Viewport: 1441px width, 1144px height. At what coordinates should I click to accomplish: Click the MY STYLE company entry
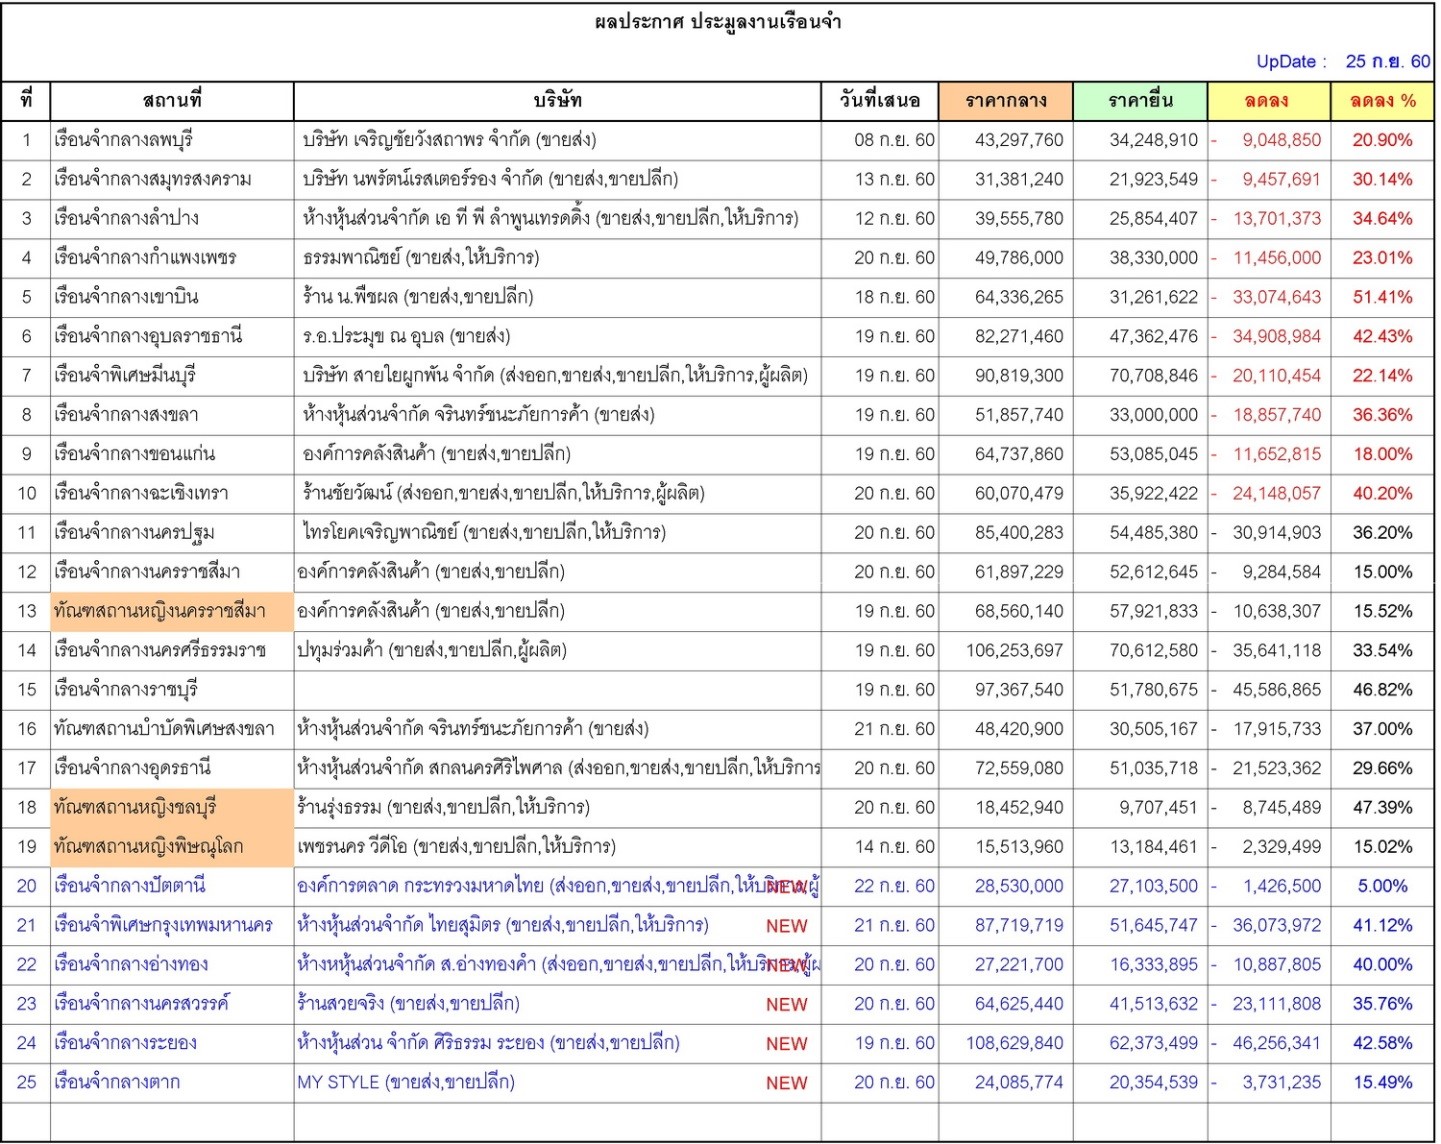[x=405, y=1082]
